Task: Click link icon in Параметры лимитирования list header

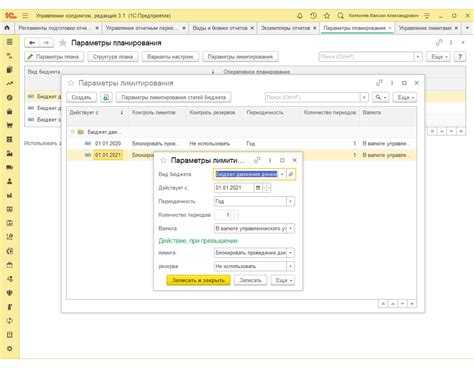Action: click(379, 83)
